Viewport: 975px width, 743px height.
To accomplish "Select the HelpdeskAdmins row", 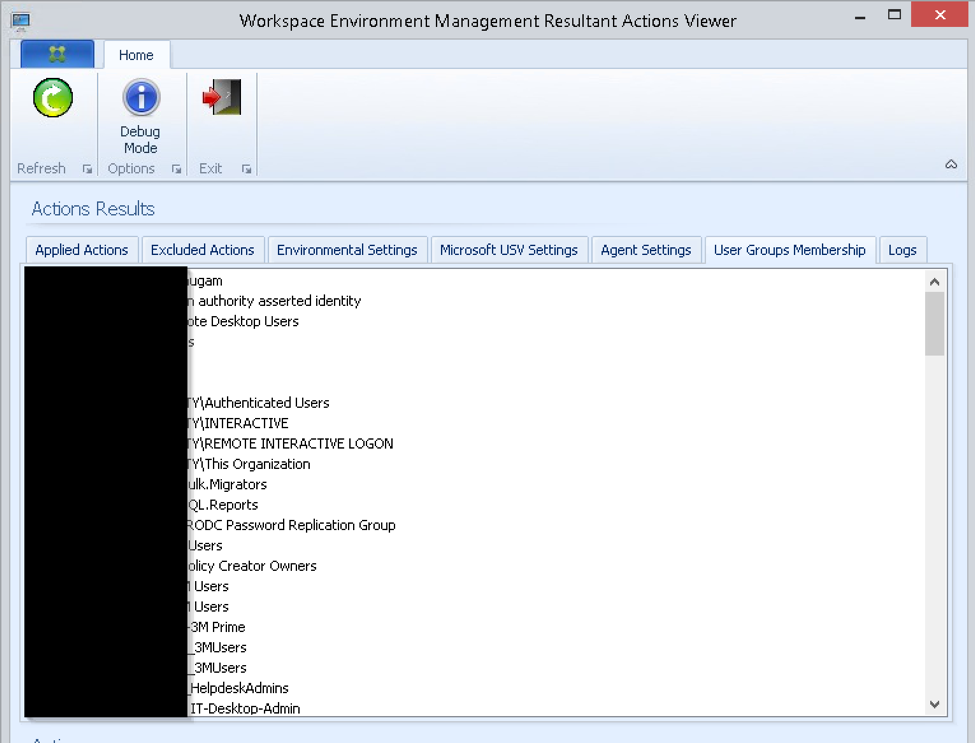I will point(476,688).
